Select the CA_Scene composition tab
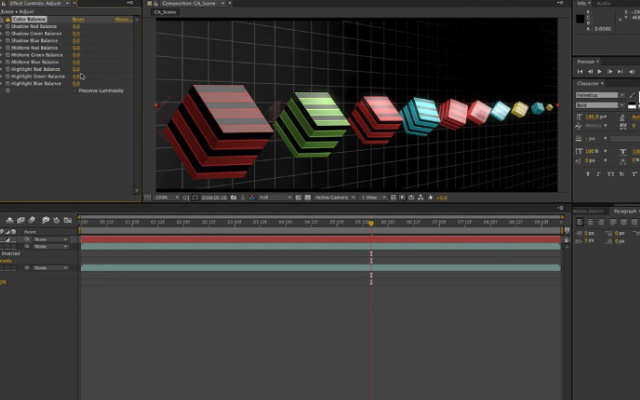The image size is (640, 400). point(165,12)
